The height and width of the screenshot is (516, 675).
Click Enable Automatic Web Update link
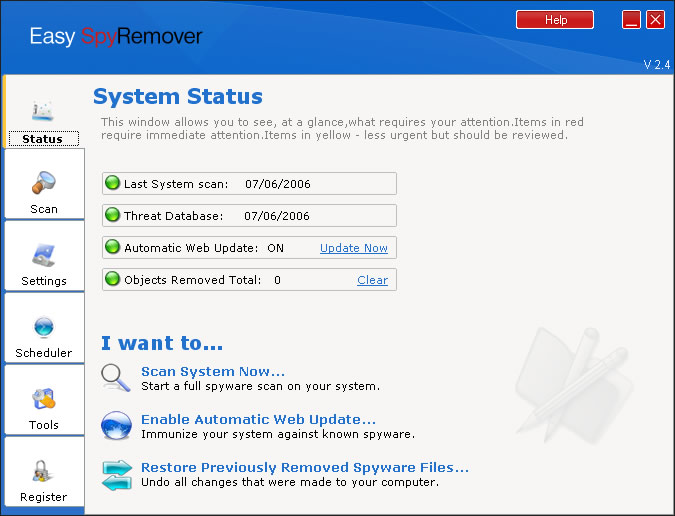pyautogui.click(x=258, y=420)
